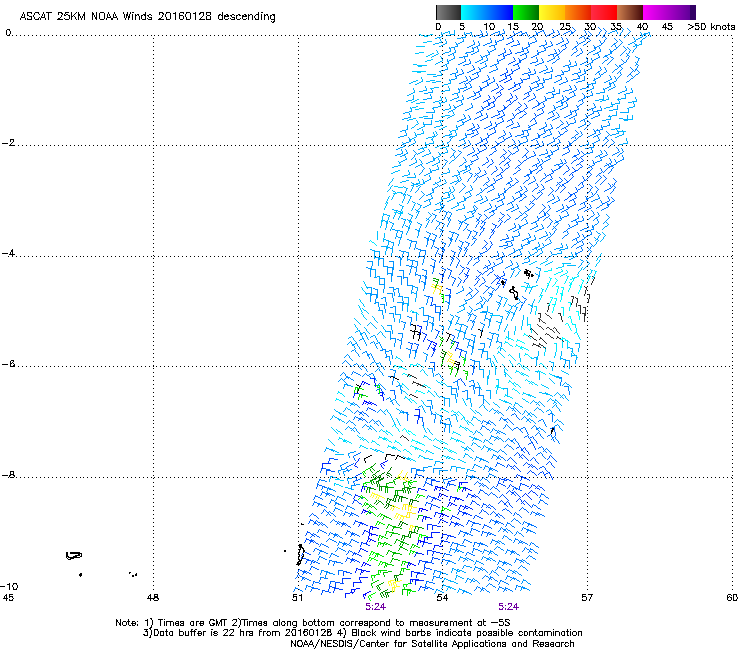
Task: Click the elongated island outline at 51E
Action: point(300,555)
